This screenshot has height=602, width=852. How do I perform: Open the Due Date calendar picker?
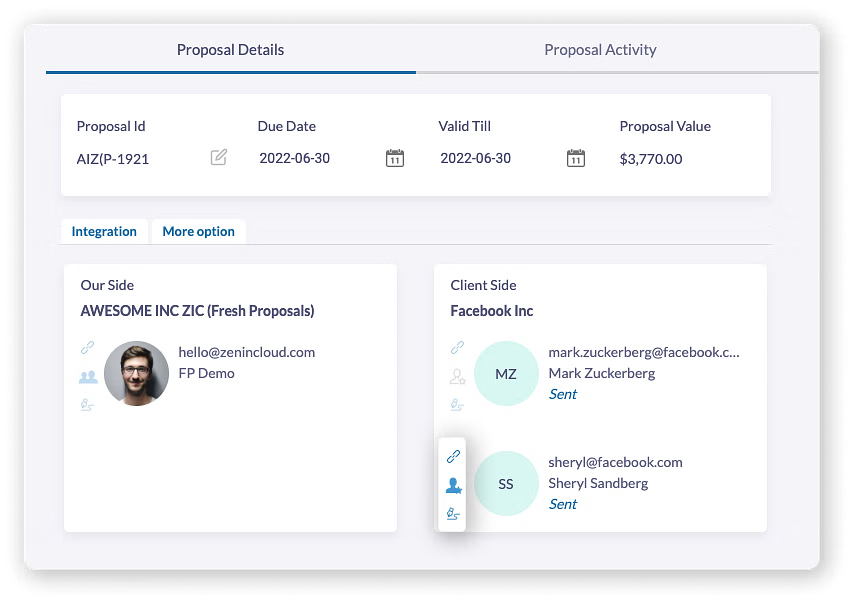click(x=394, y=157)
